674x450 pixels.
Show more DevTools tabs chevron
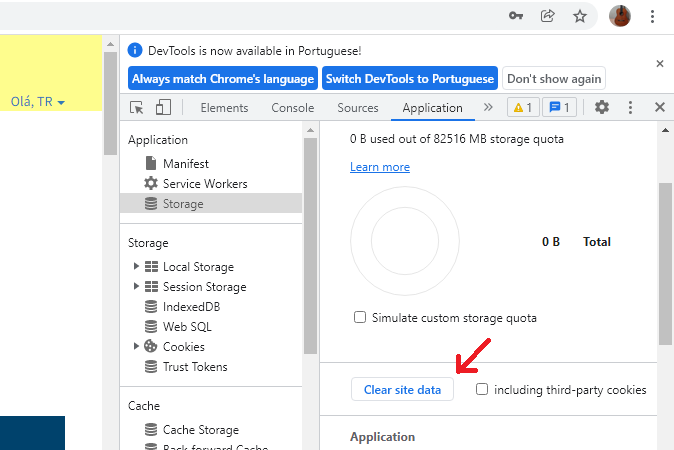pyautogui.click(x=488, y=107)
